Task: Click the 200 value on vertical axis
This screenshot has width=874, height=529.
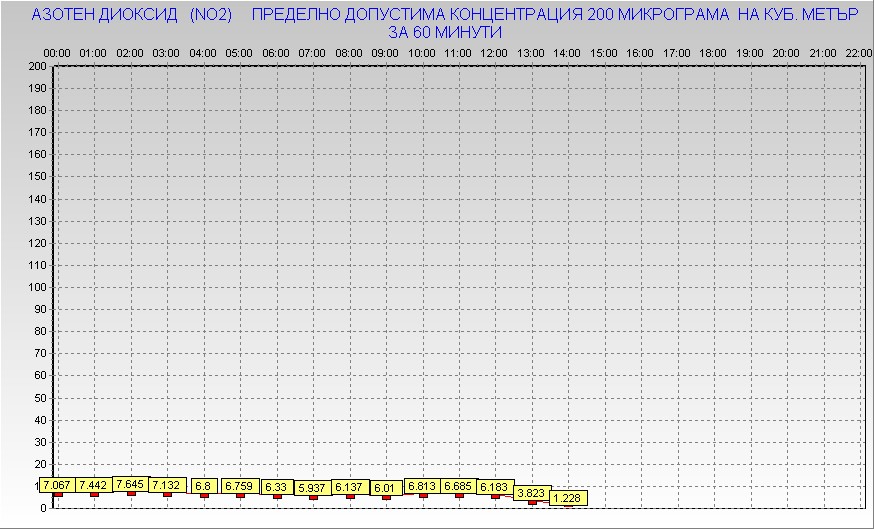Action: (38, 66)
